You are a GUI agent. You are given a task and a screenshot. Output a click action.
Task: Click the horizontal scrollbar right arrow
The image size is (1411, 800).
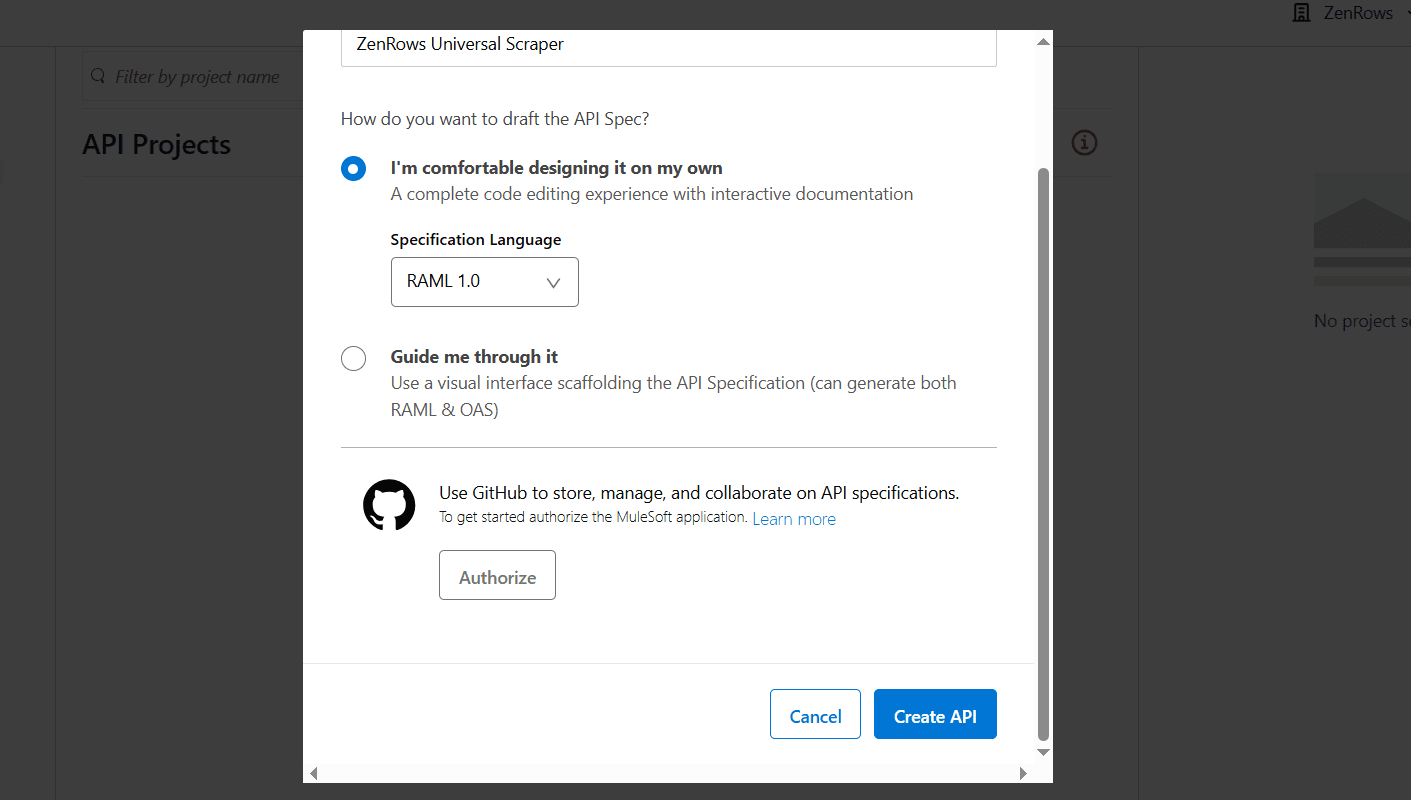[1023, 773]
